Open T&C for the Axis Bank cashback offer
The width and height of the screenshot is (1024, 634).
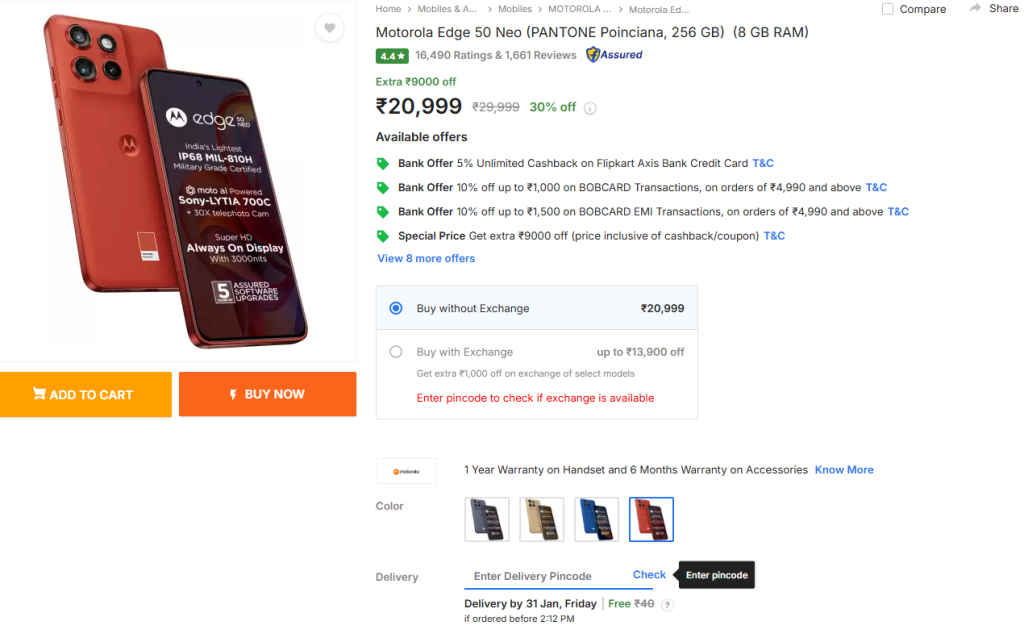(762, 162)
